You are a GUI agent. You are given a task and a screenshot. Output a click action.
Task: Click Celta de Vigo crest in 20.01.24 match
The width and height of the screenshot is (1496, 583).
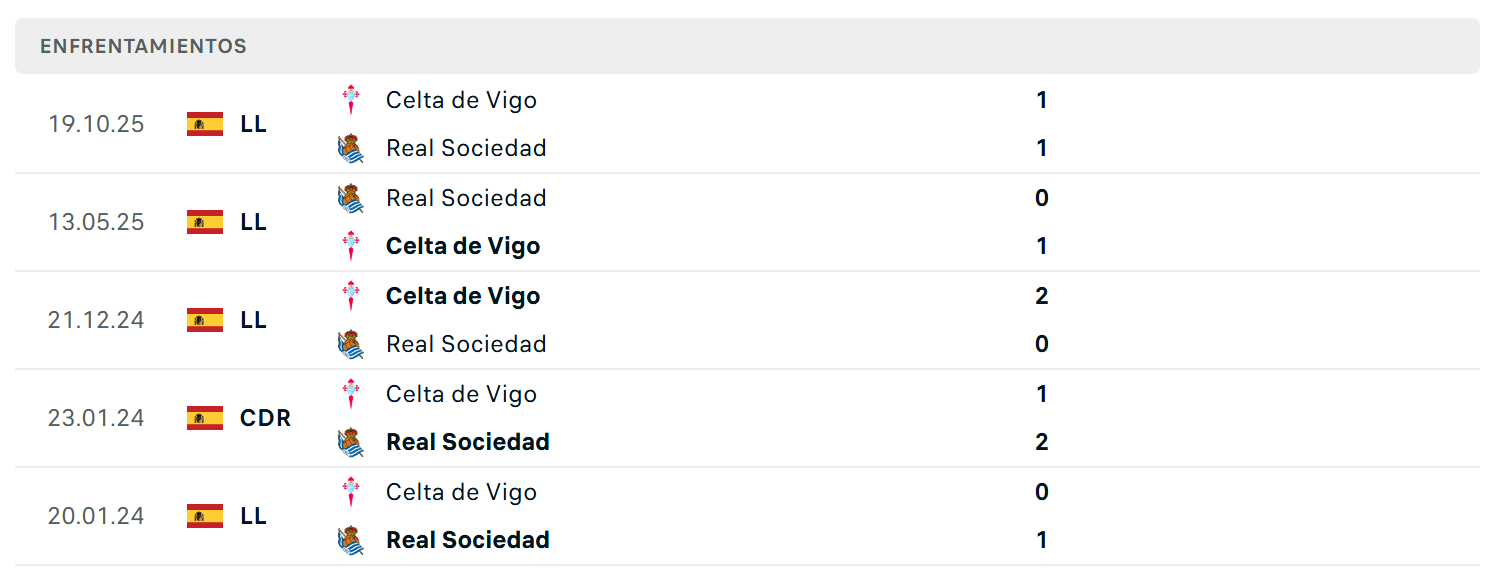tap(351, 492)
